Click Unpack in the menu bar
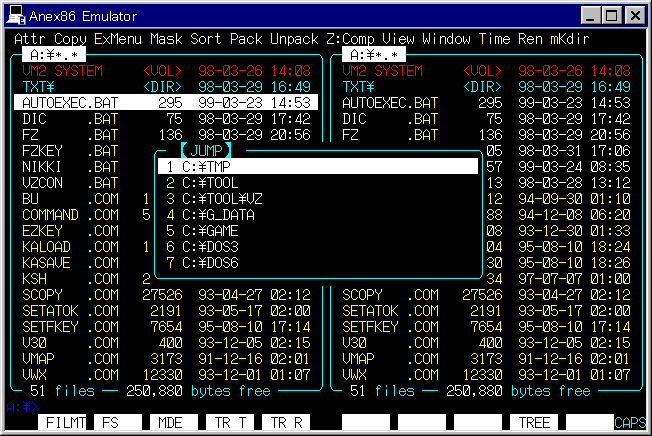 point(296,38)
